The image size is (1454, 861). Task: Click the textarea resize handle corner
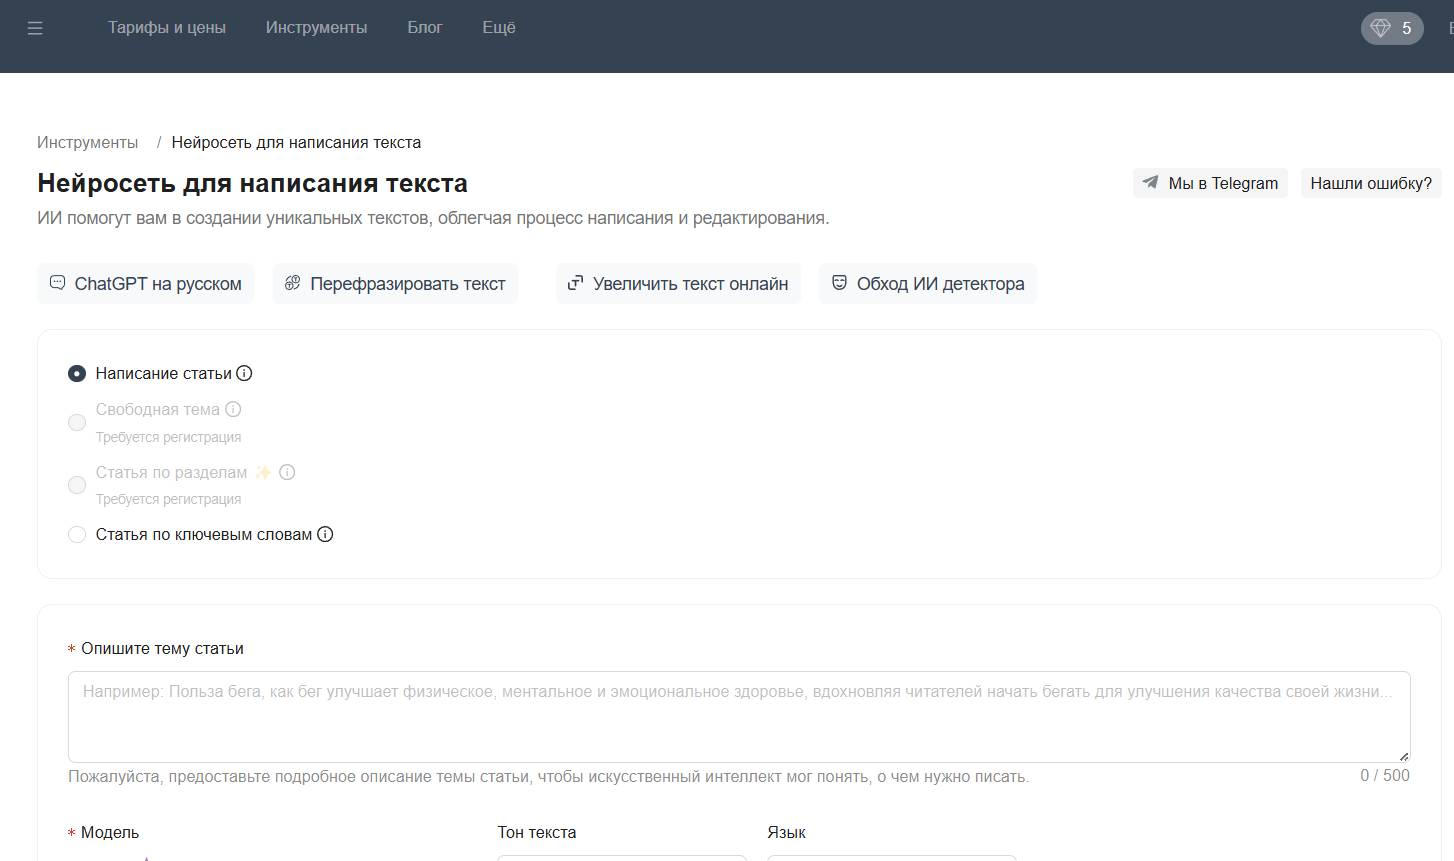1404,756
